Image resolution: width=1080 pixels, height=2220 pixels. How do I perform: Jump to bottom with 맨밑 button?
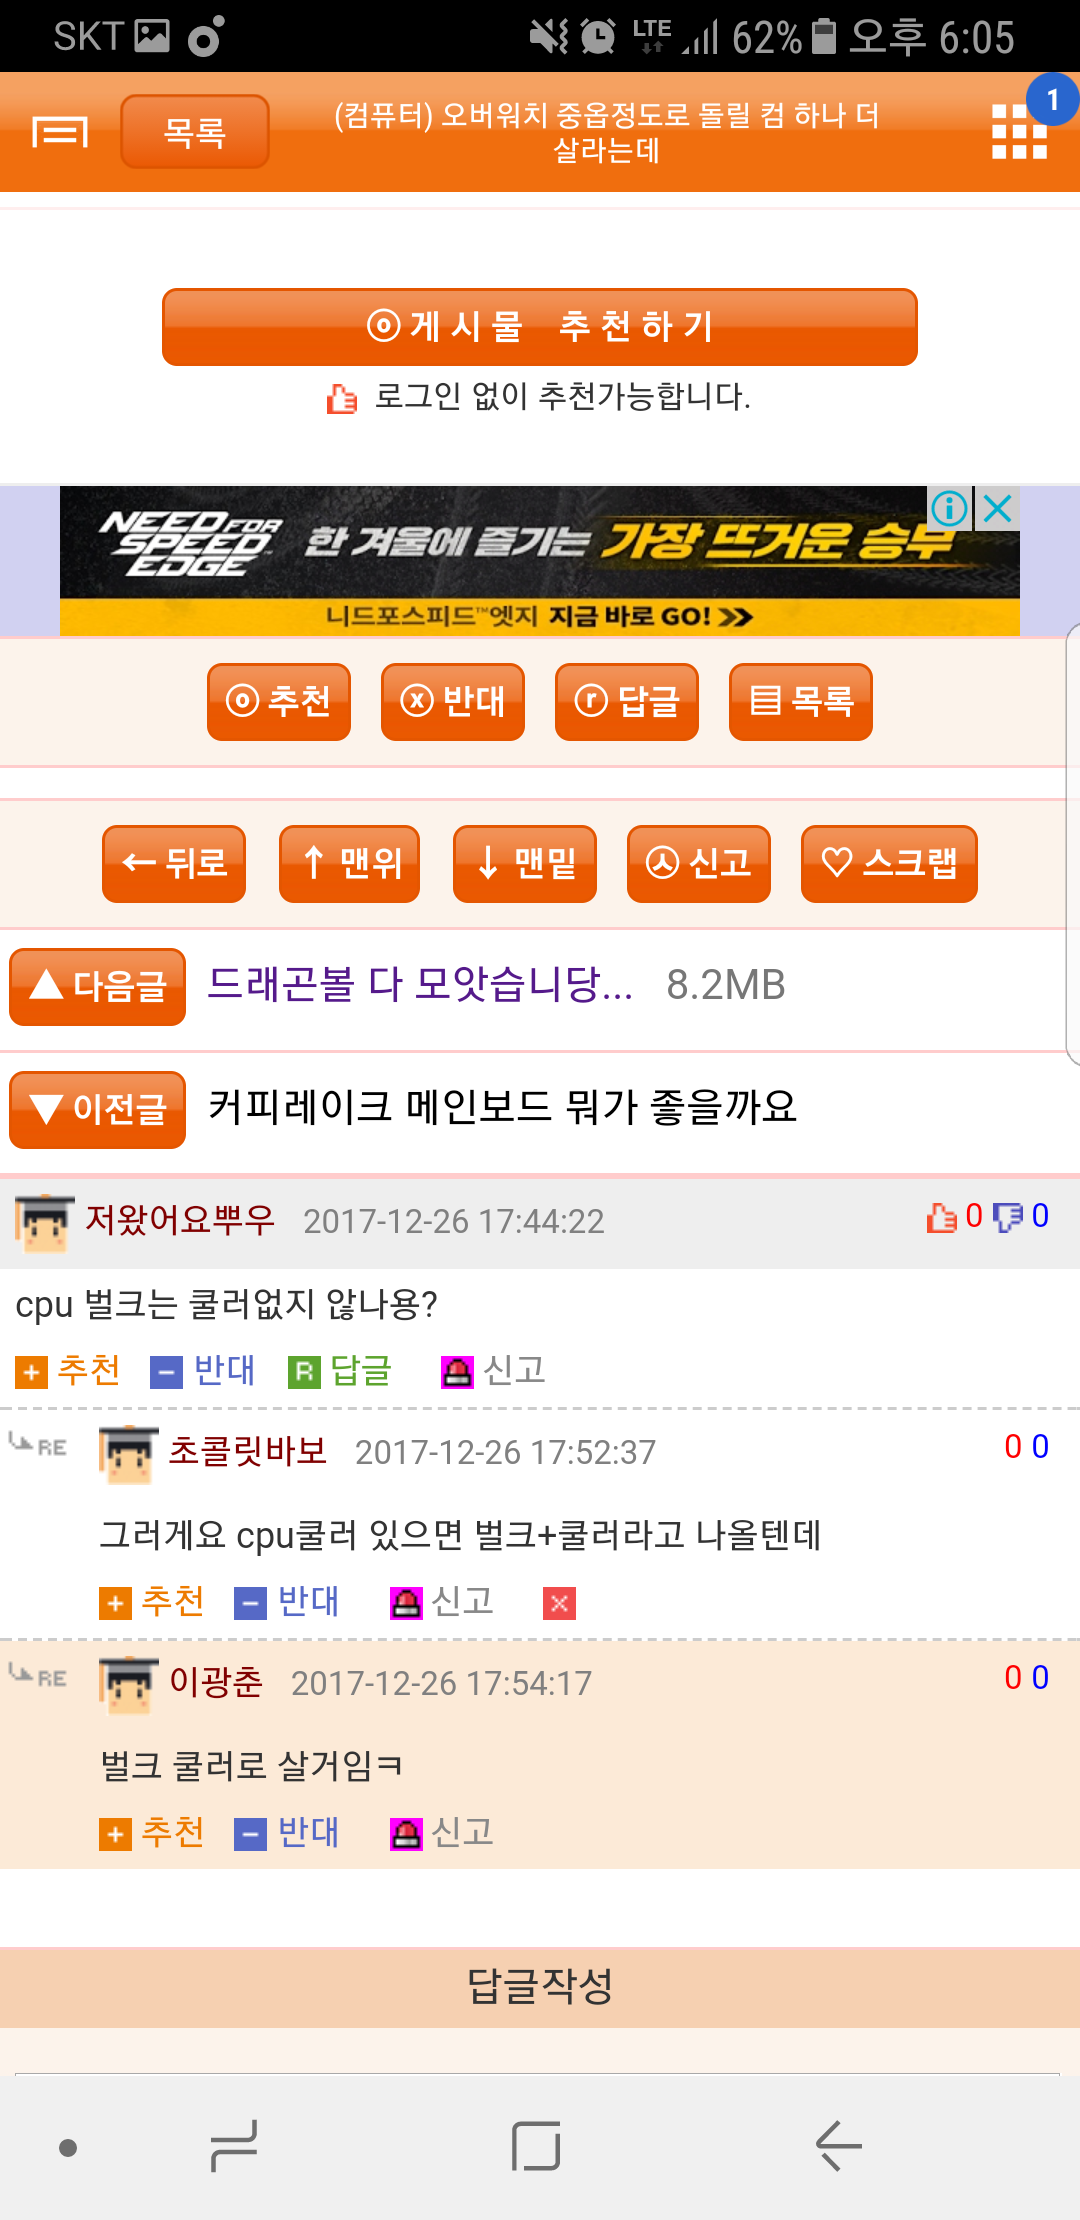(525, 863)
